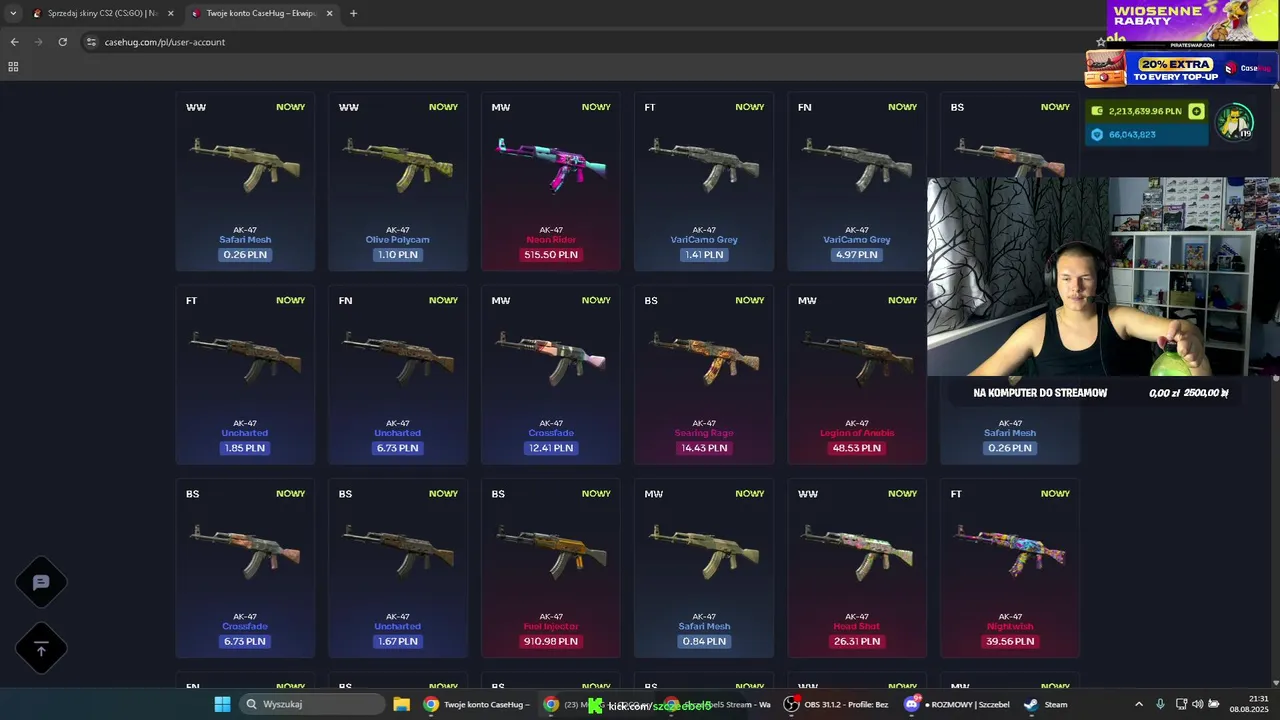Image resolution: width=1280 pixels, height=720 pixels.
Task: Click the 12.41 PLN Crossfade price
Action: tap(551, 448)
